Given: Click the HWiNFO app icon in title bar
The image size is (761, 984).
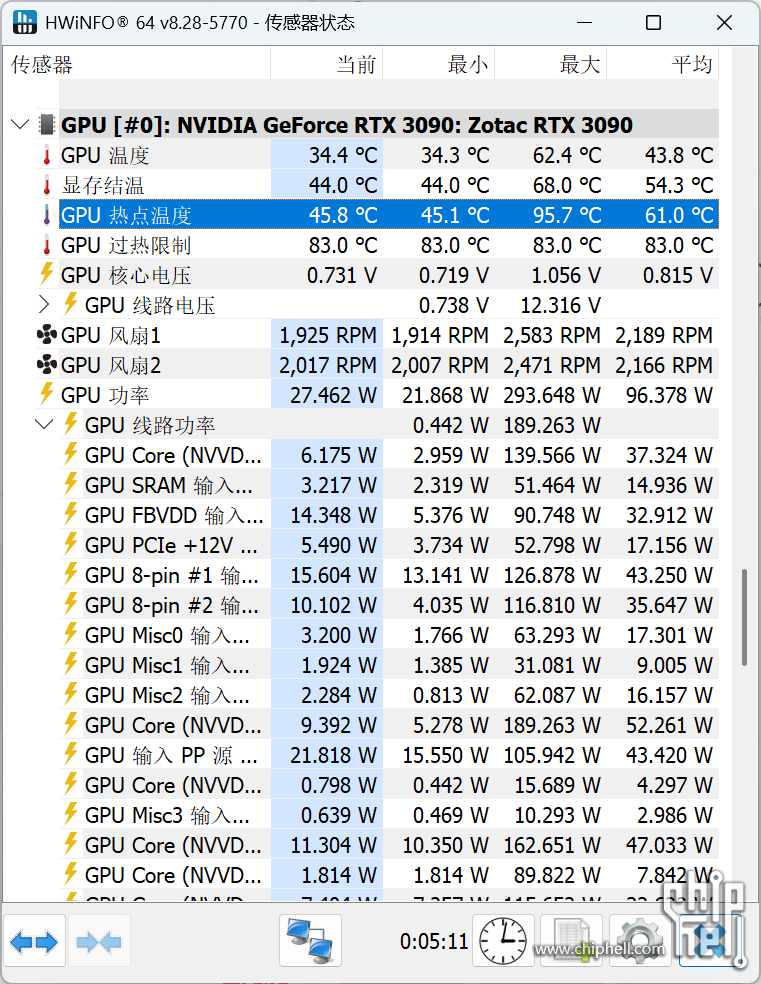Looking at the screenshot, I should tap(25, 23).
